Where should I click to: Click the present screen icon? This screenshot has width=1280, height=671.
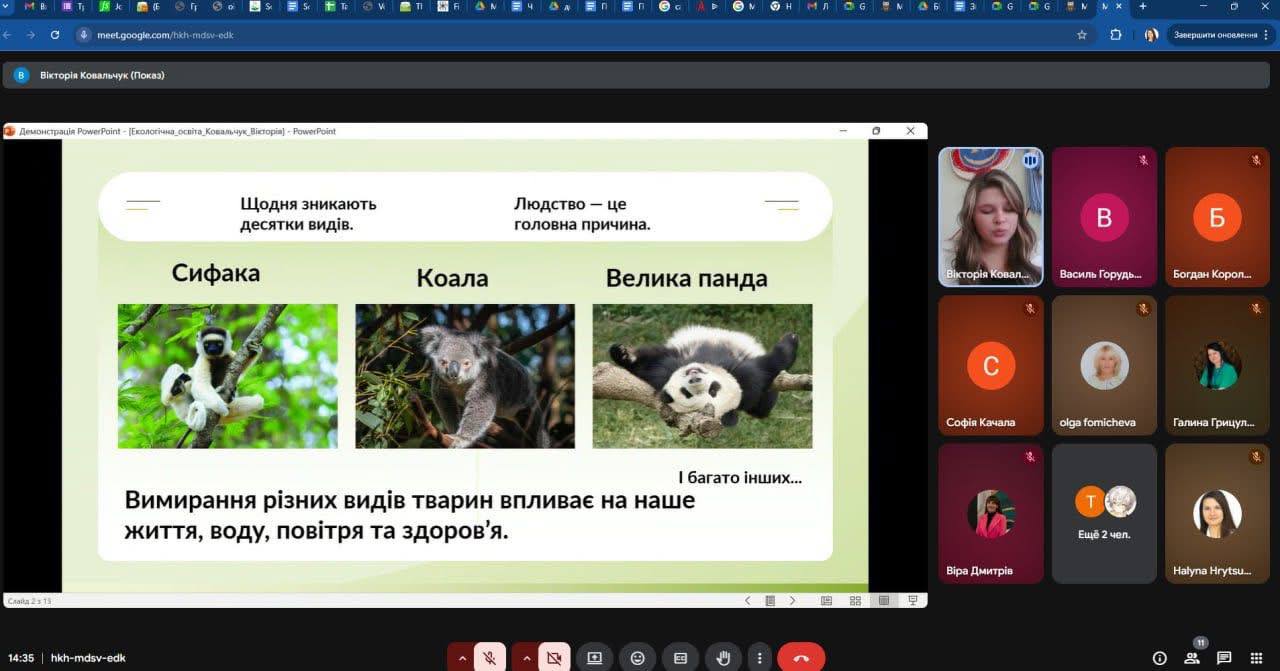pos(595,658)
